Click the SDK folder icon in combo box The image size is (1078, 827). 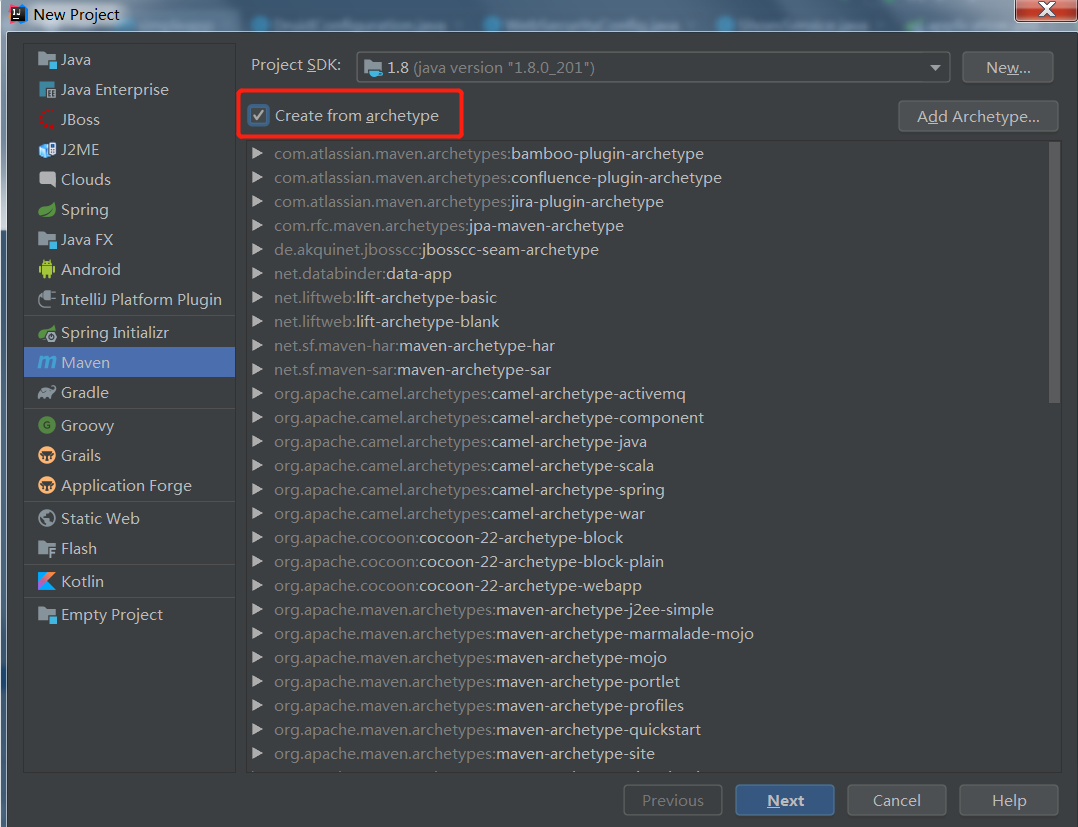[x=373, y=67]
